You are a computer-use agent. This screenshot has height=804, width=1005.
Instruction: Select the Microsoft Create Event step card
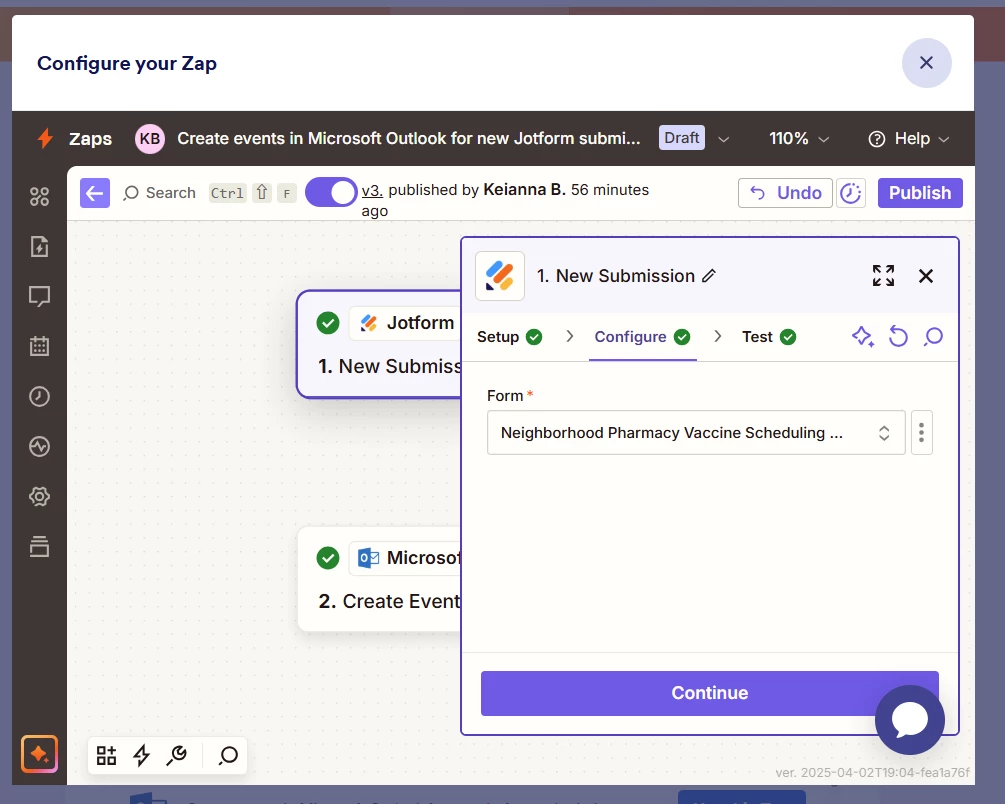(380, 579)
